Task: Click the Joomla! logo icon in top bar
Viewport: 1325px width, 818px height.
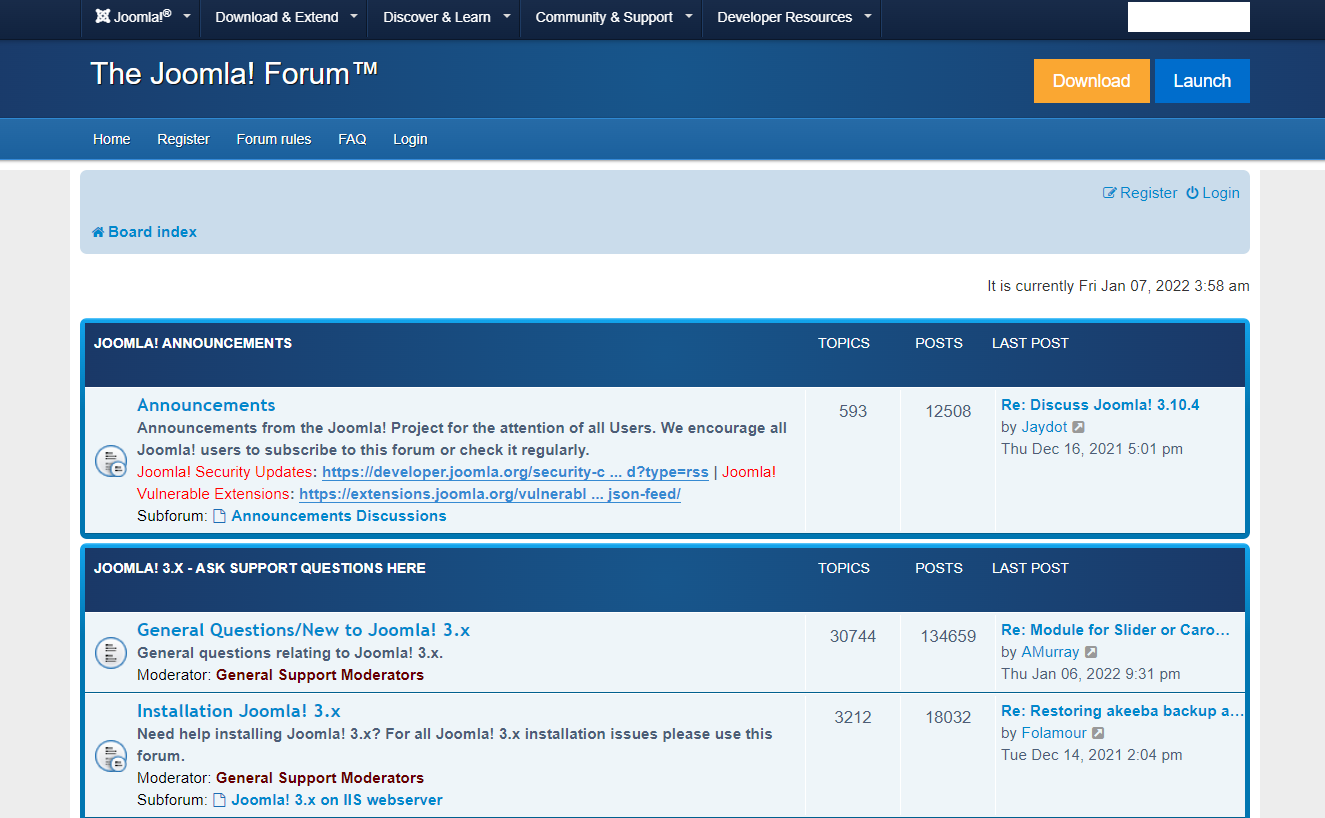Action: 102,17
